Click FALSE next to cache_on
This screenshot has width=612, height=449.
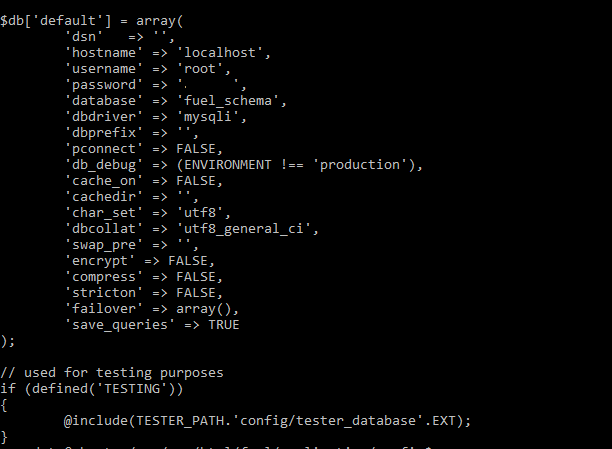(x=196, y=181)
